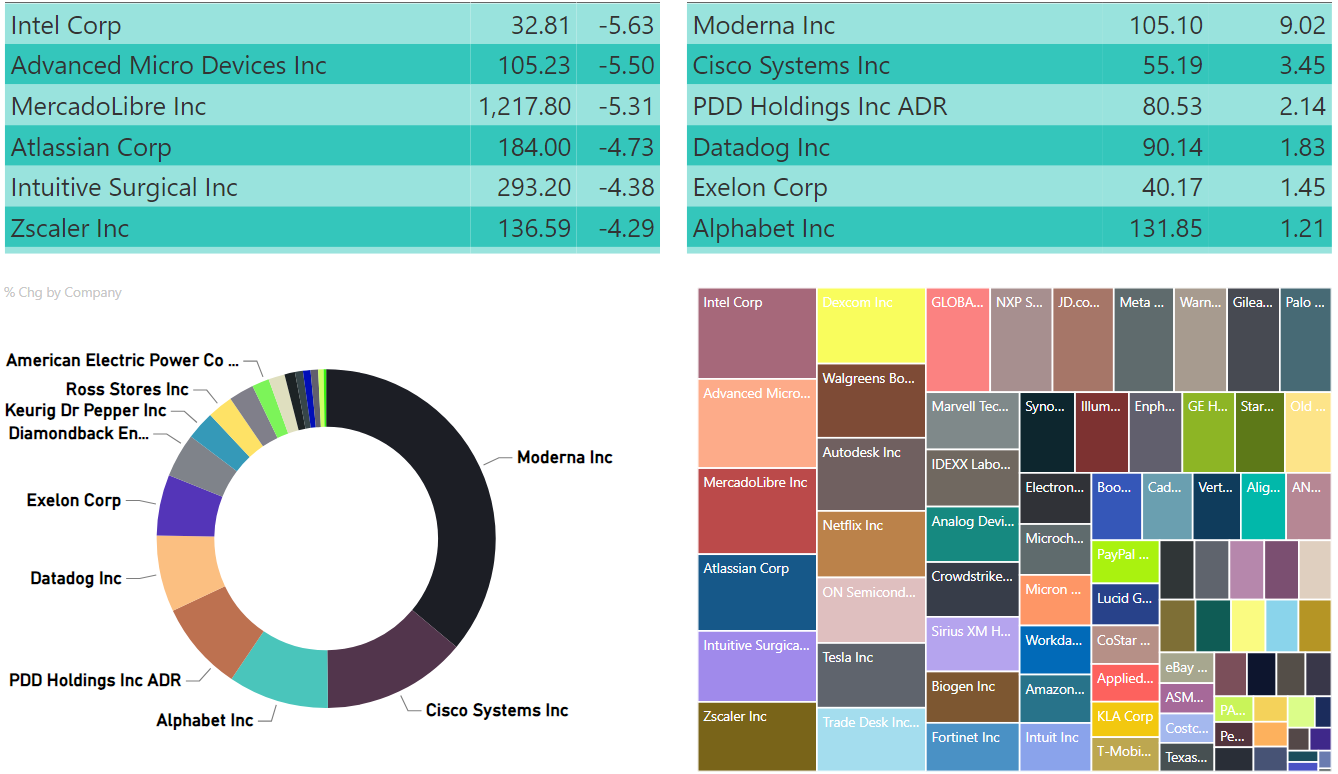Select the Zscaler Inc treemap tile
Screen dimensions: 1338x774
(757, 737)
